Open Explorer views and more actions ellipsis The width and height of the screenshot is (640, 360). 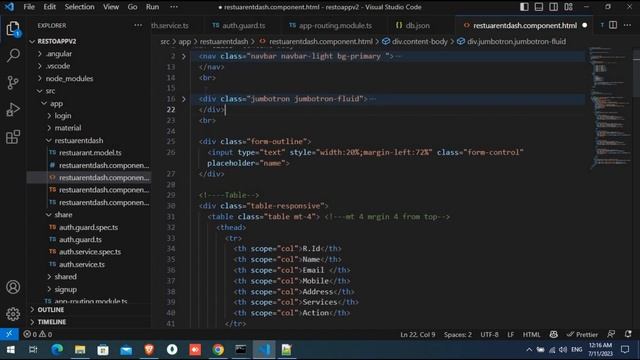138,25
